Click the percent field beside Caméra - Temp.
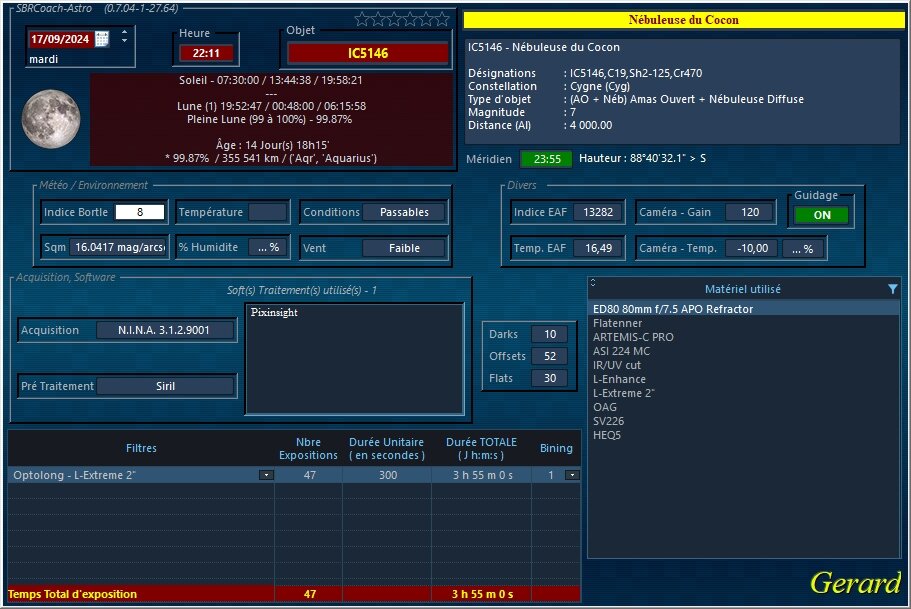The image size is (911, 609). pyautogui.click(x=804, y=249)
